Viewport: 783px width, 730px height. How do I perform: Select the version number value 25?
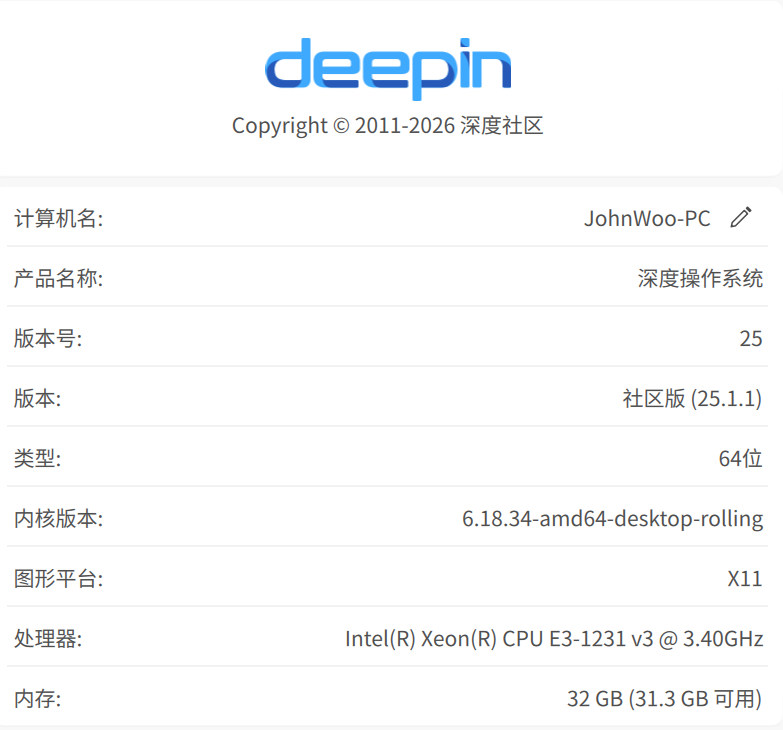[x=751, y=339]
